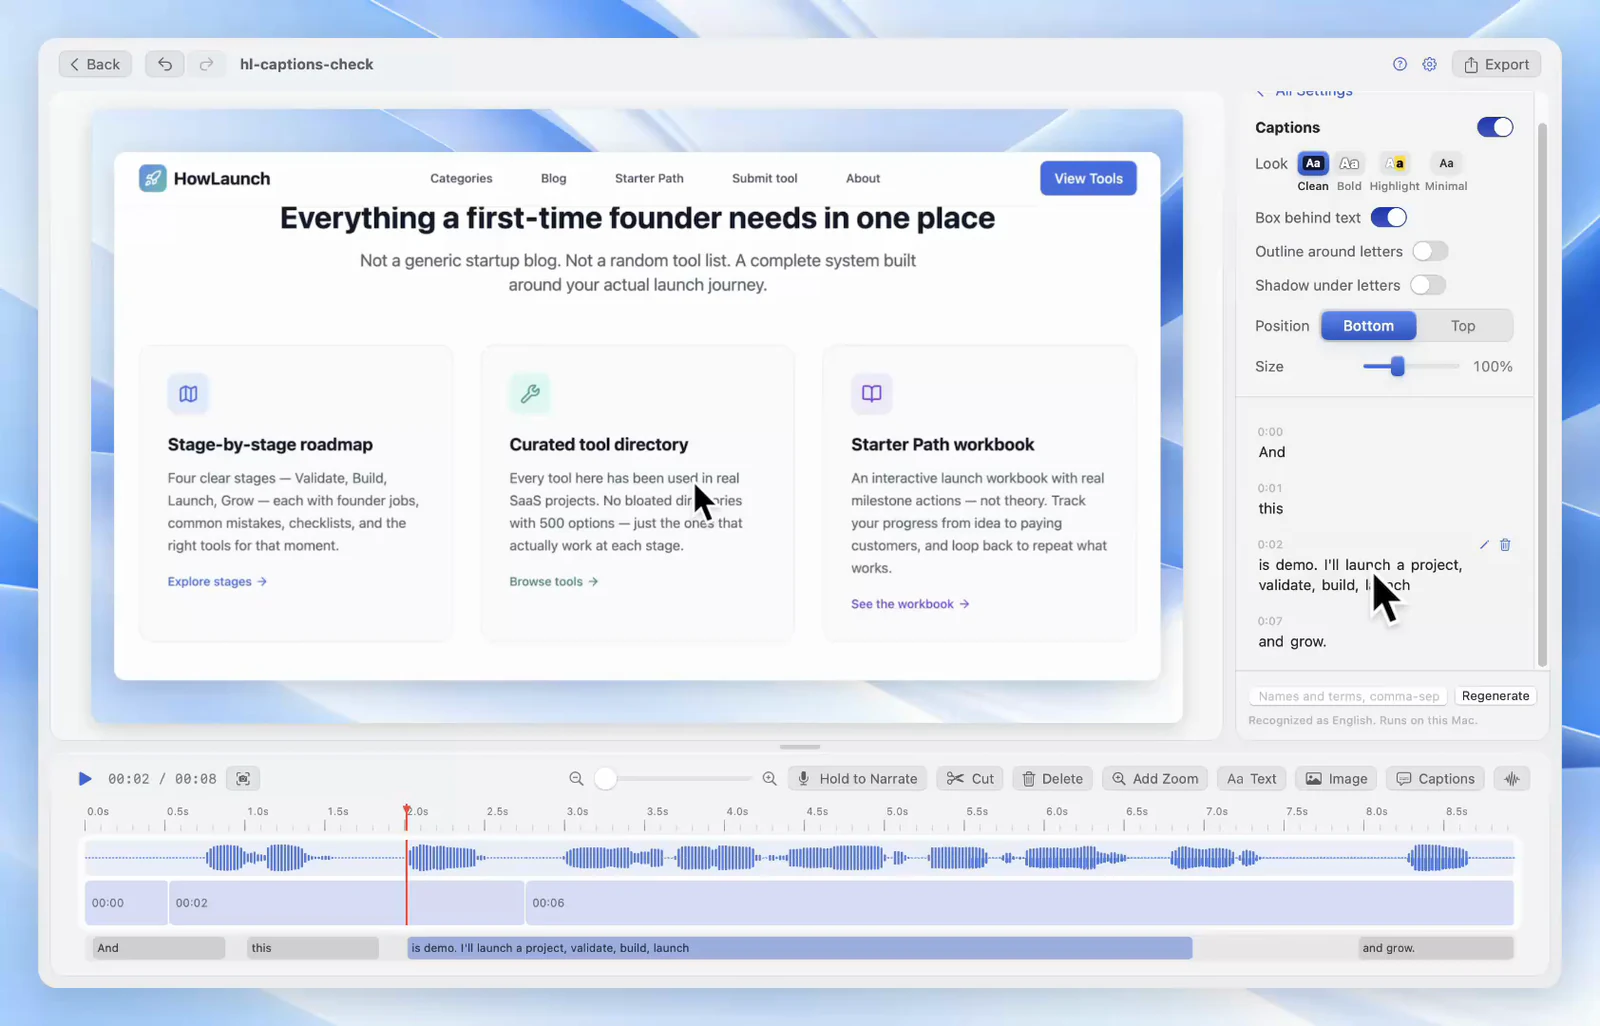Select the 'and grow.' caption clip on timeline

1435,948
